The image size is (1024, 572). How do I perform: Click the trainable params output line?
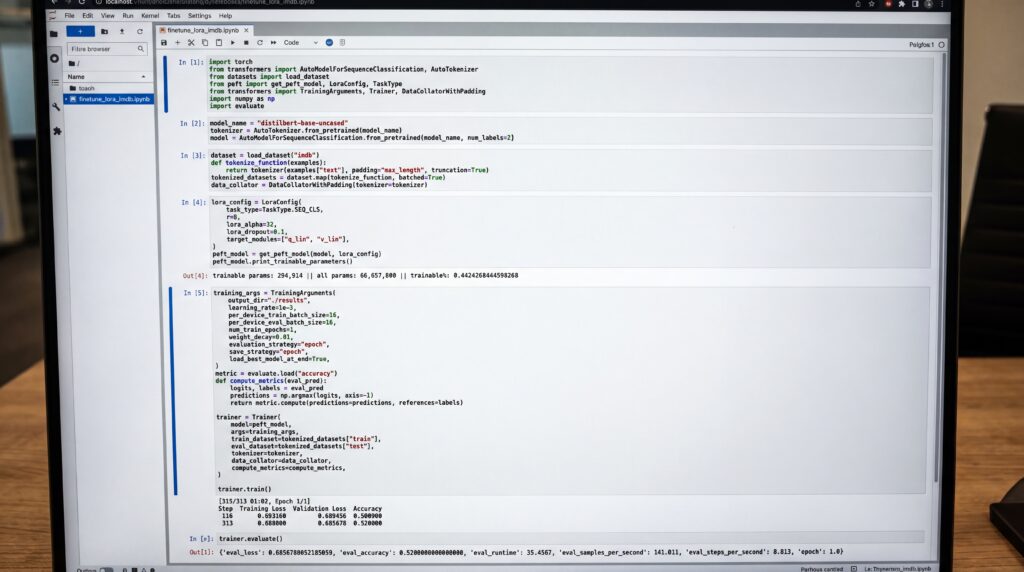365,276
